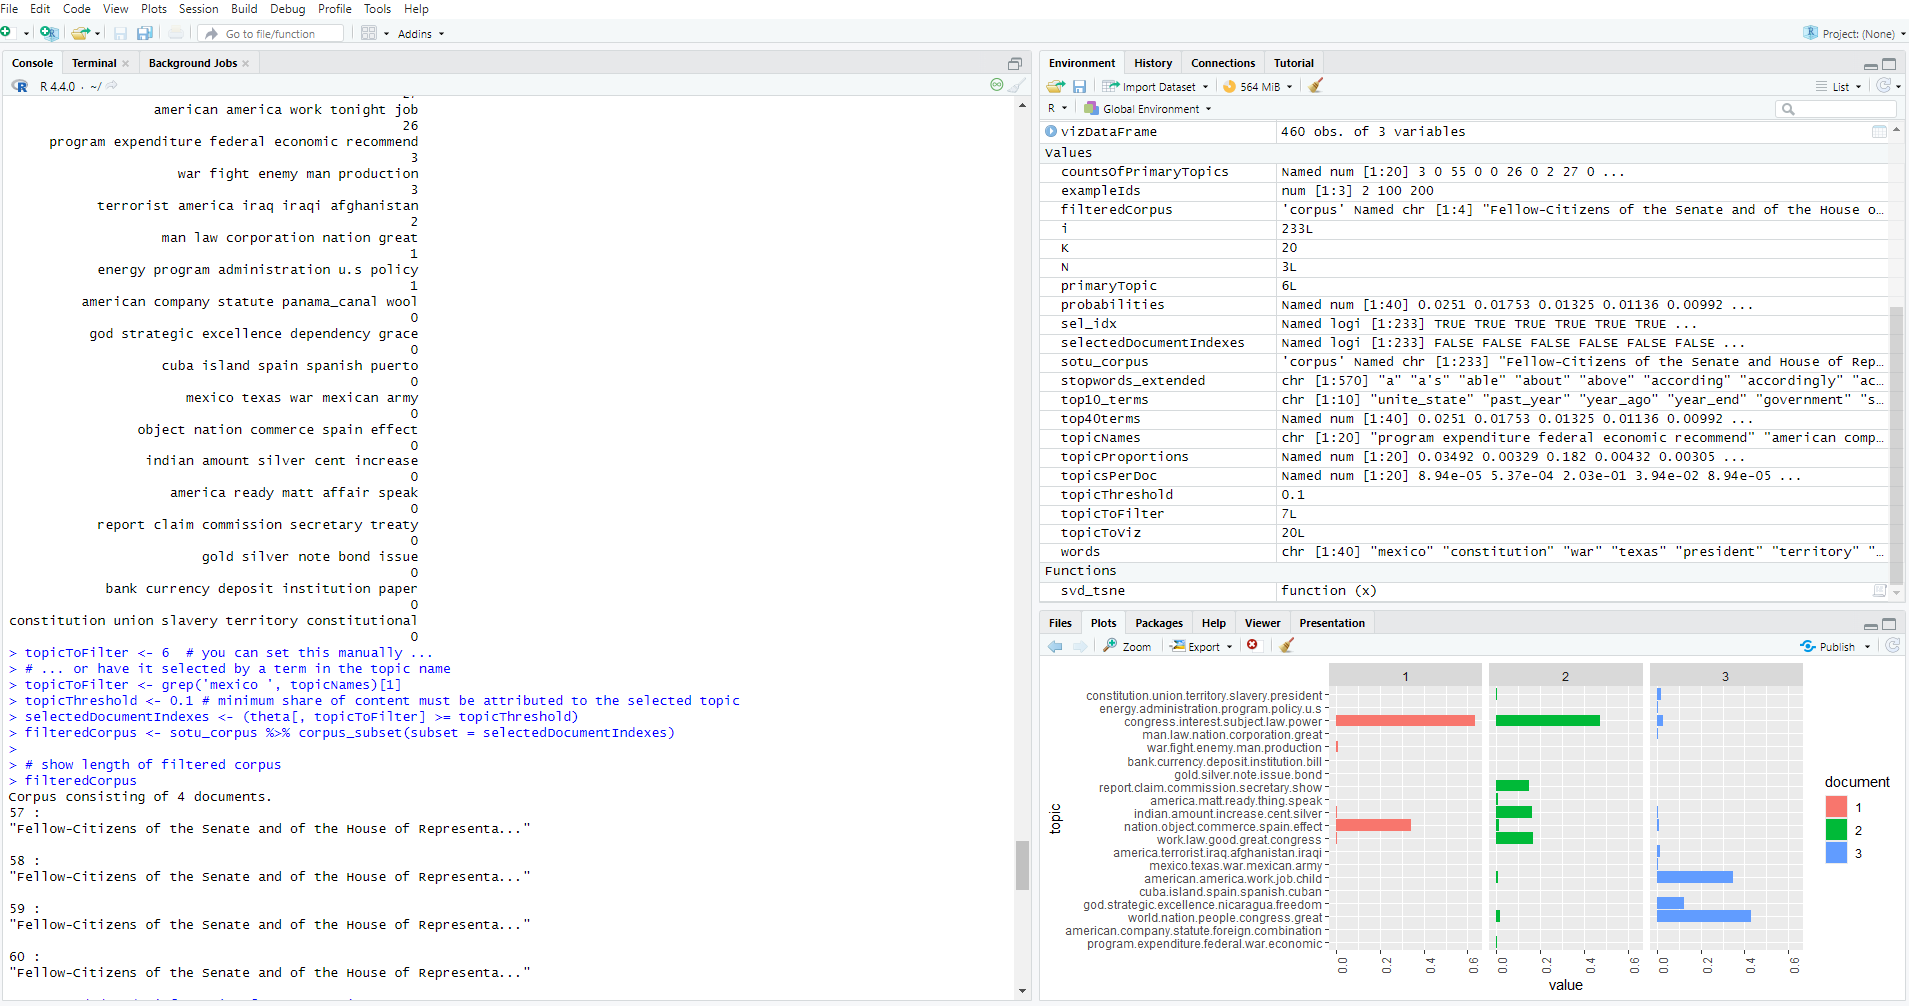The width and height of the screenshot is (1909, 1006).
Task: Close the Background Jobs tab
Action: click(246, 63)
